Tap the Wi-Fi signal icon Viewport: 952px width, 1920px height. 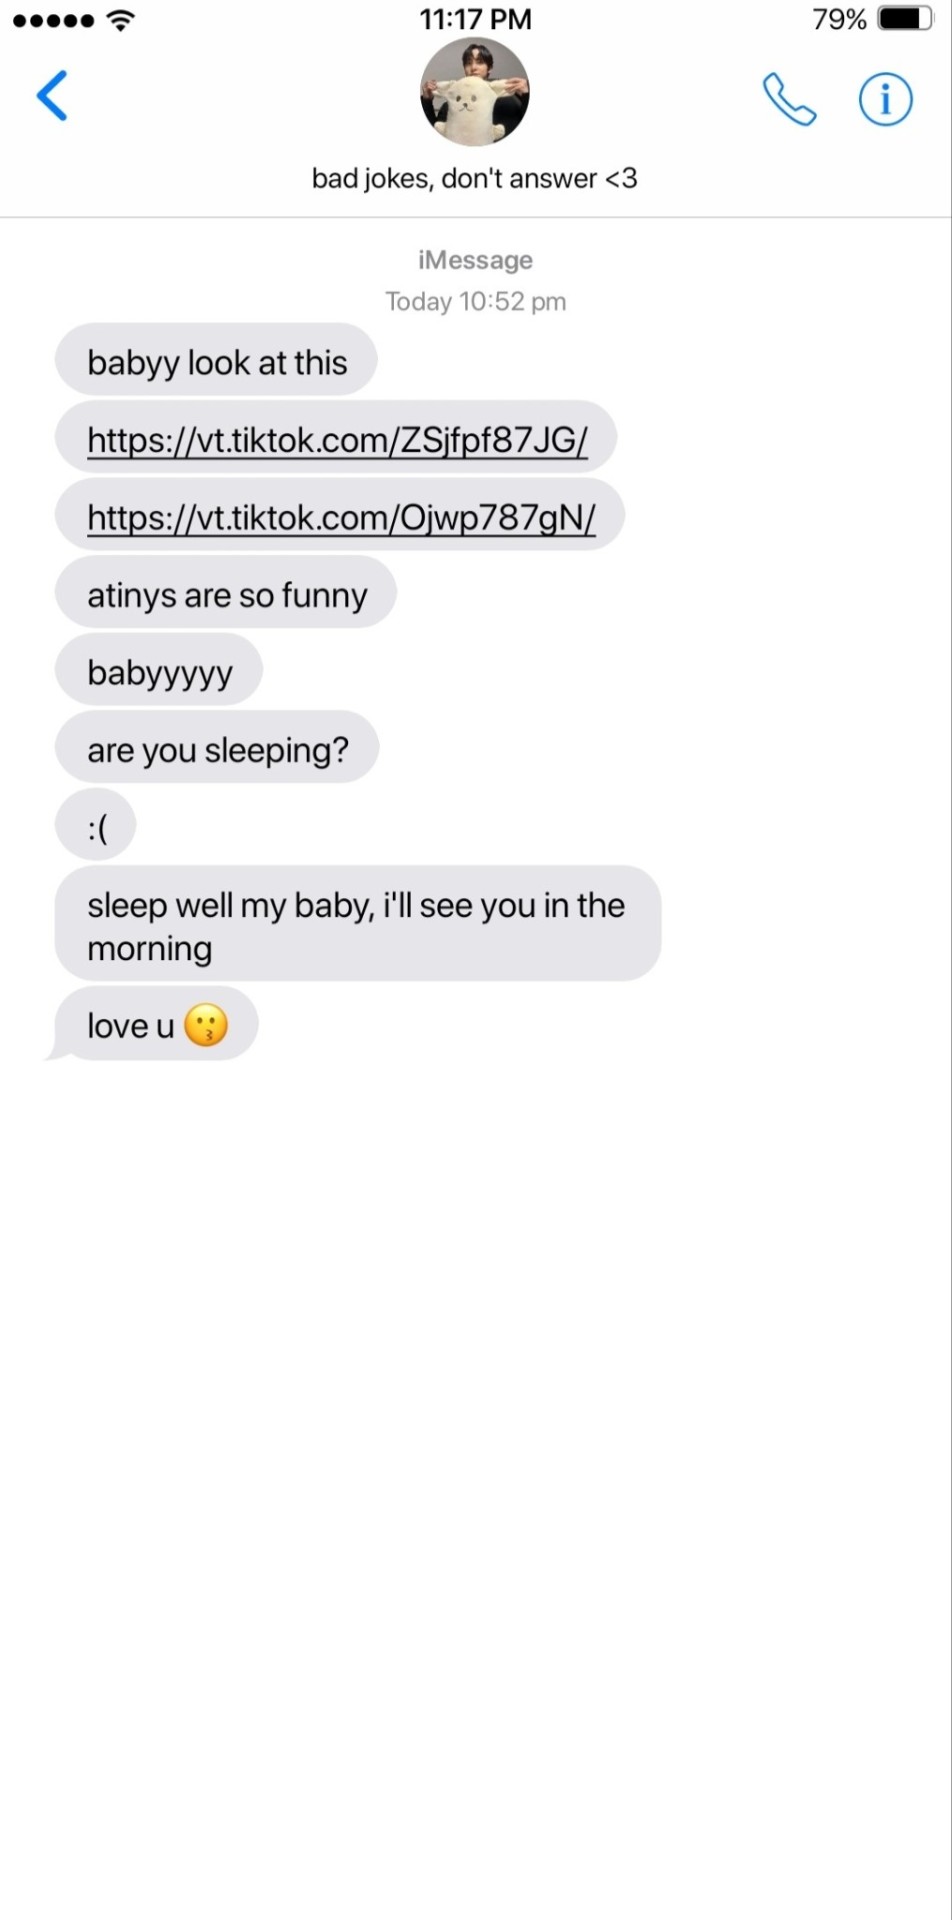(120, 19)
